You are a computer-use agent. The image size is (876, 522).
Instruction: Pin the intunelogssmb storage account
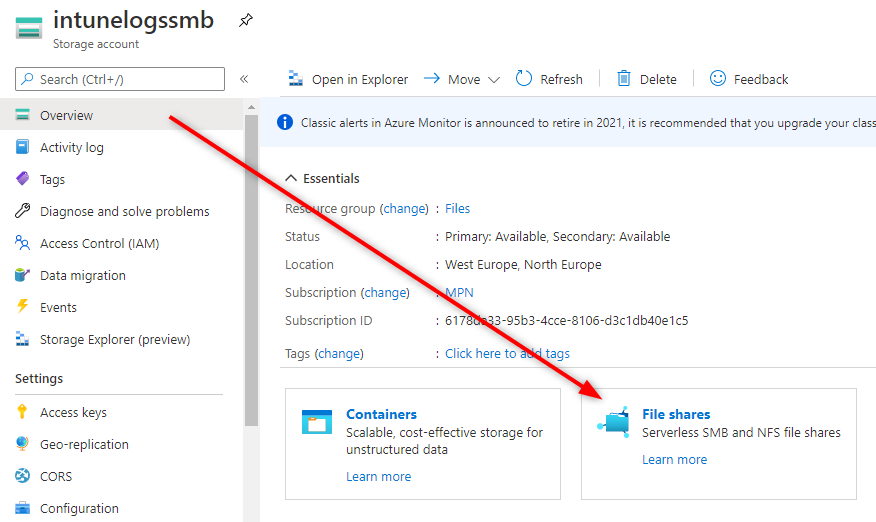pos(245,21)
